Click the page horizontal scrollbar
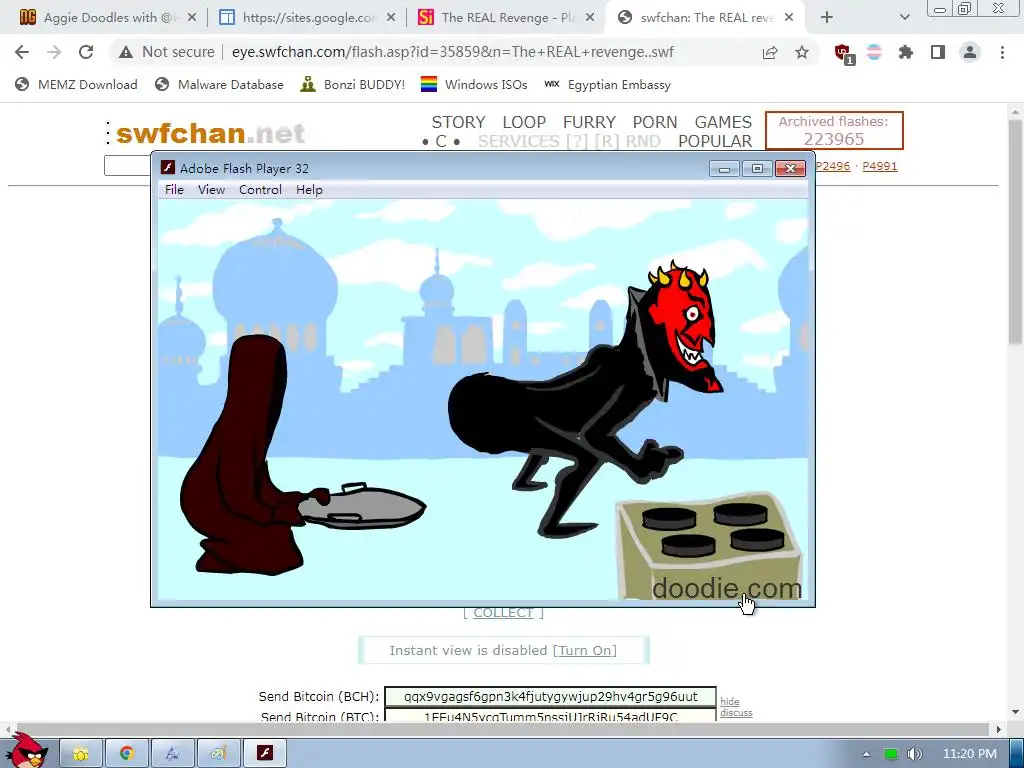This screenshot has width=1024, height=768. point(503,729)
